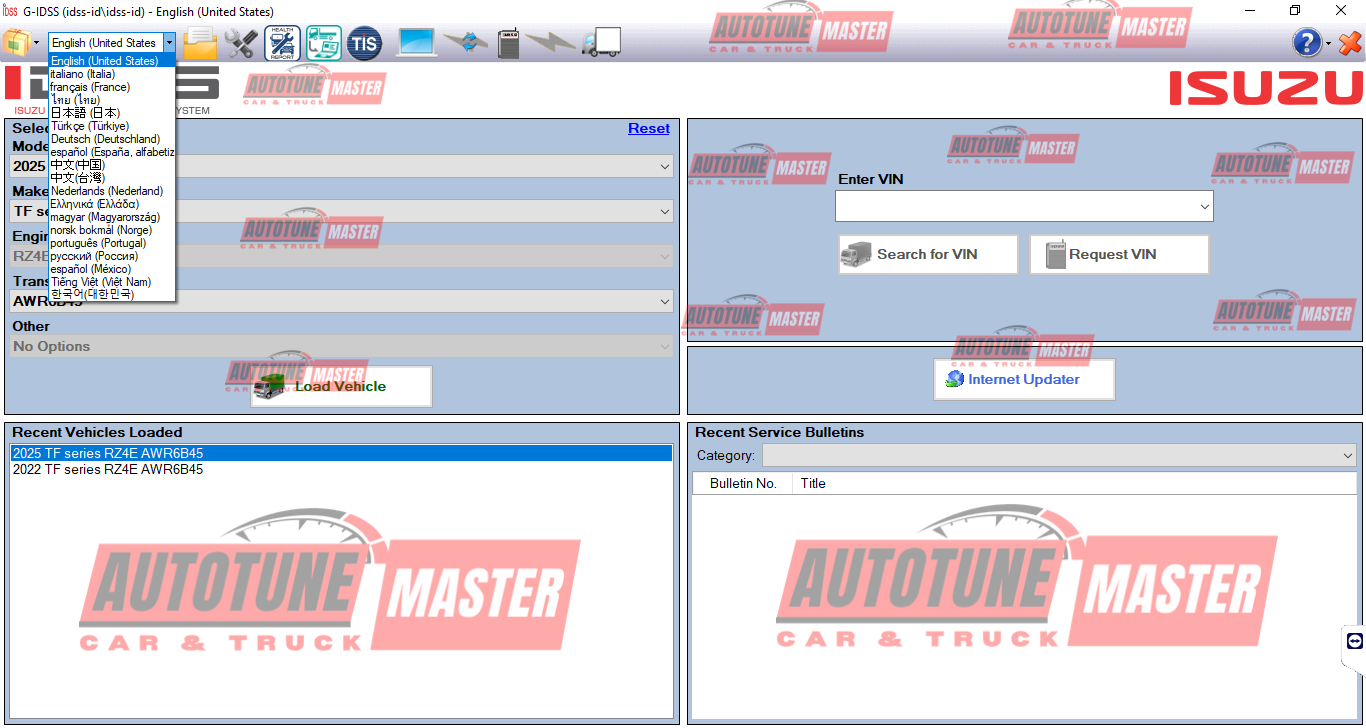Expand the Enter VIN combo box
The image size is (1366, 728).
tap(1204, 207)
